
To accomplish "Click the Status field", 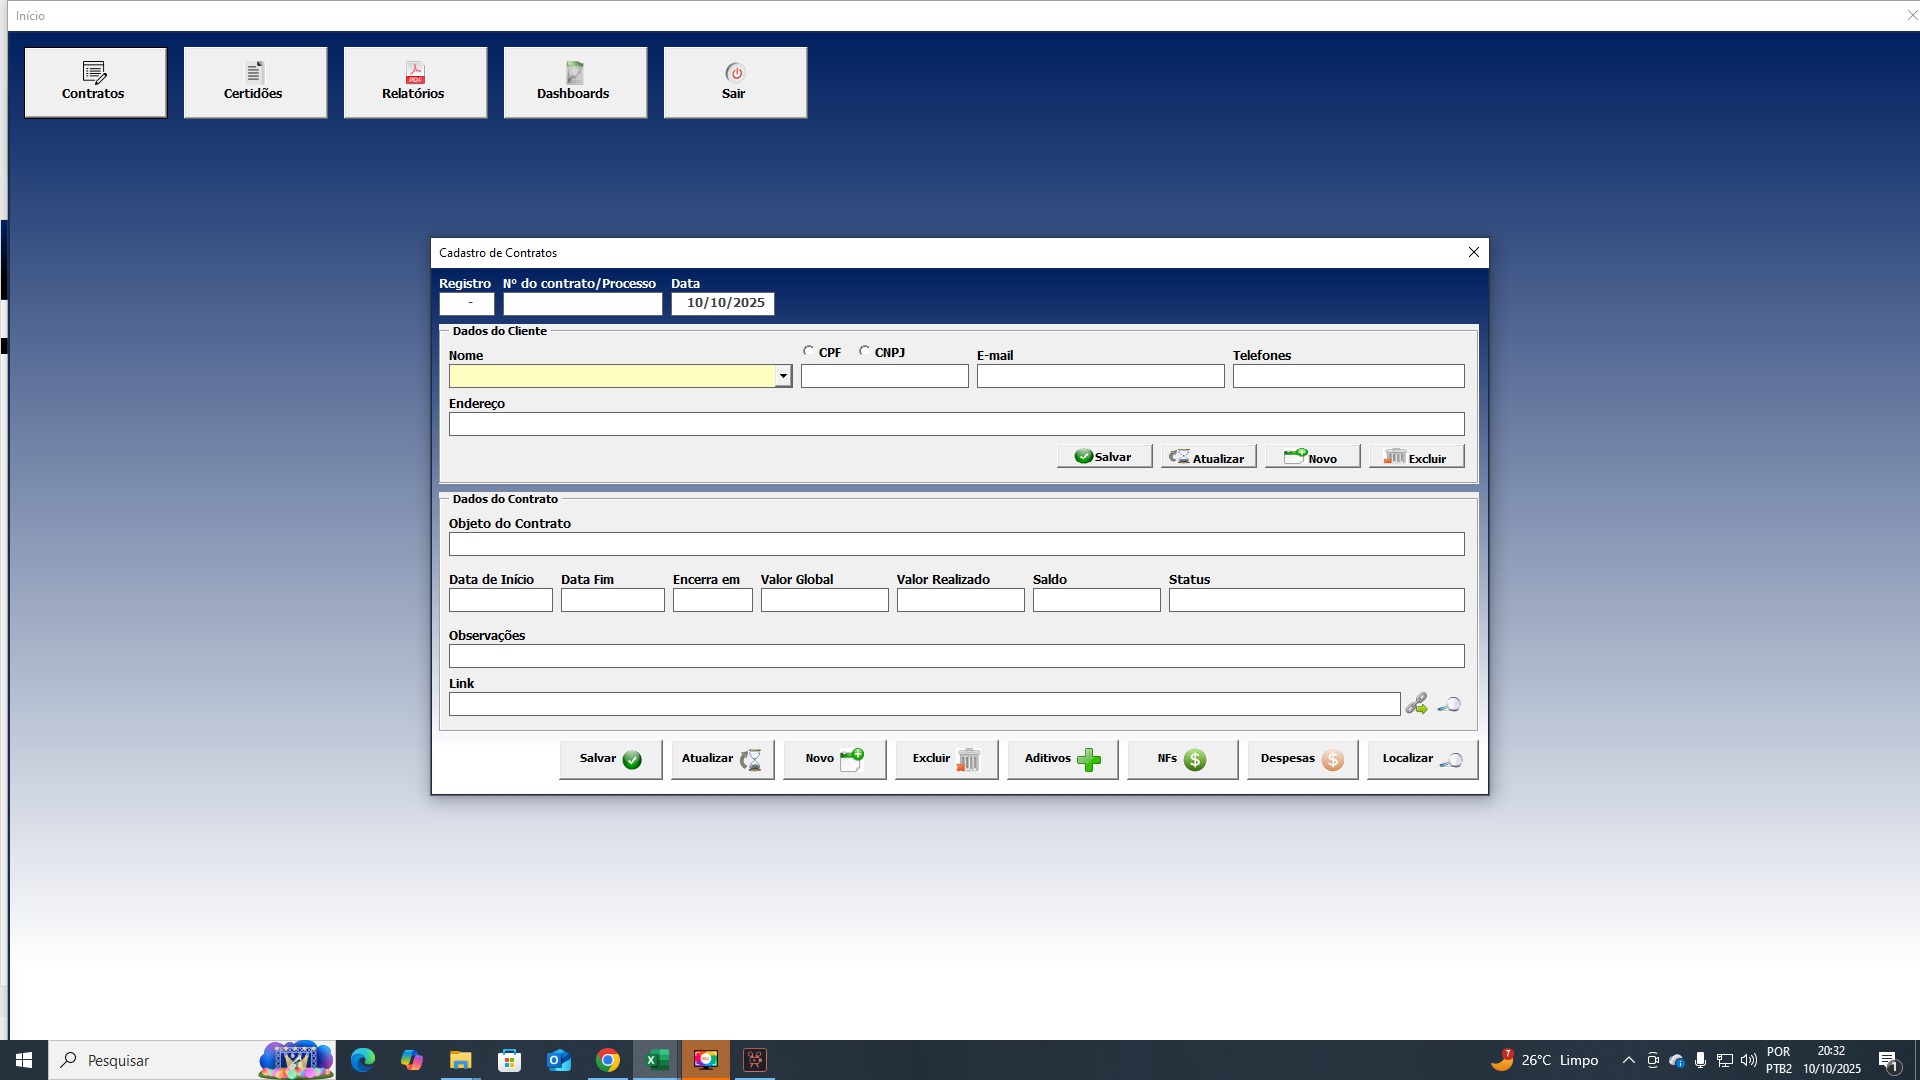I will tap(1316, 600).
